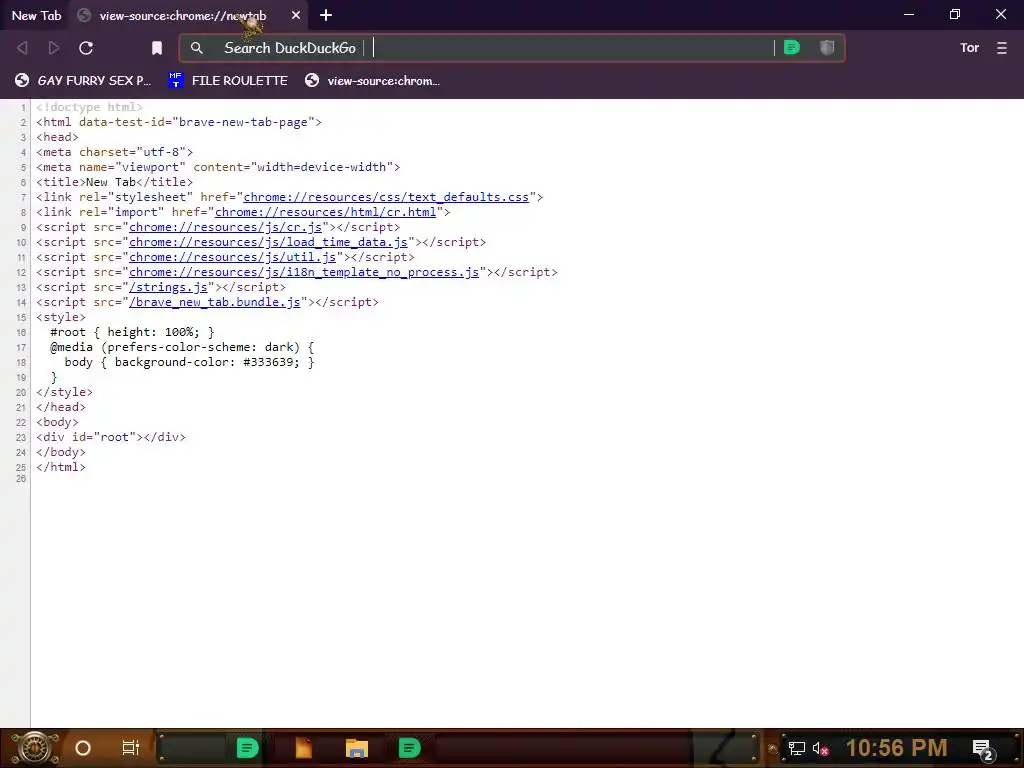Open the i18n_template_no_process.js link
The height and width of the screenshot is (768, 1024).
tap(304, 272)
